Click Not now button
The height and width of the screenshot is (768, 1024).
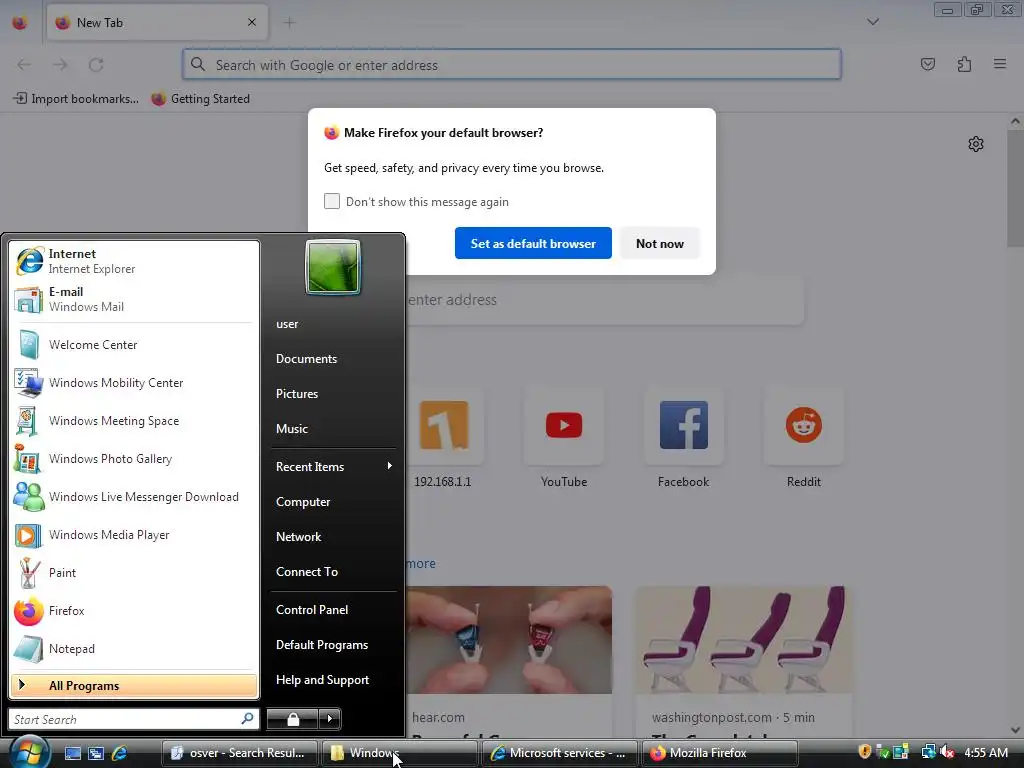point(660,243)
